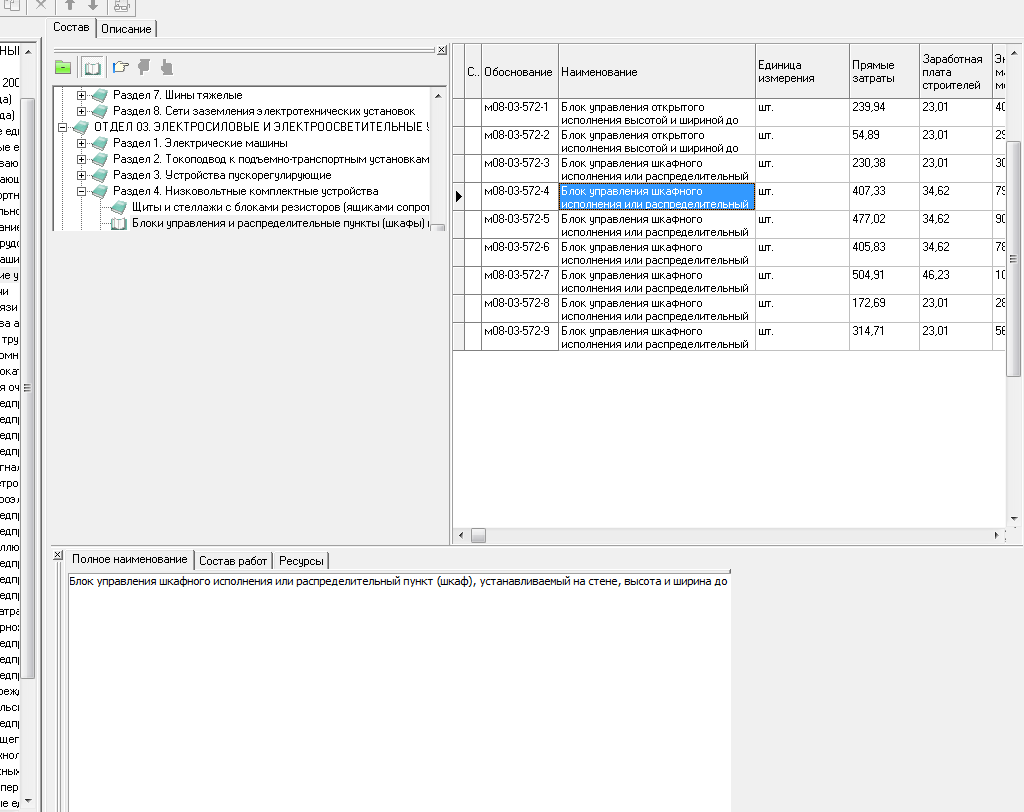Expand Раздел 2. Токоподвод node
The height and width of the screenshot is (812, 1024).
coord(82,159)
